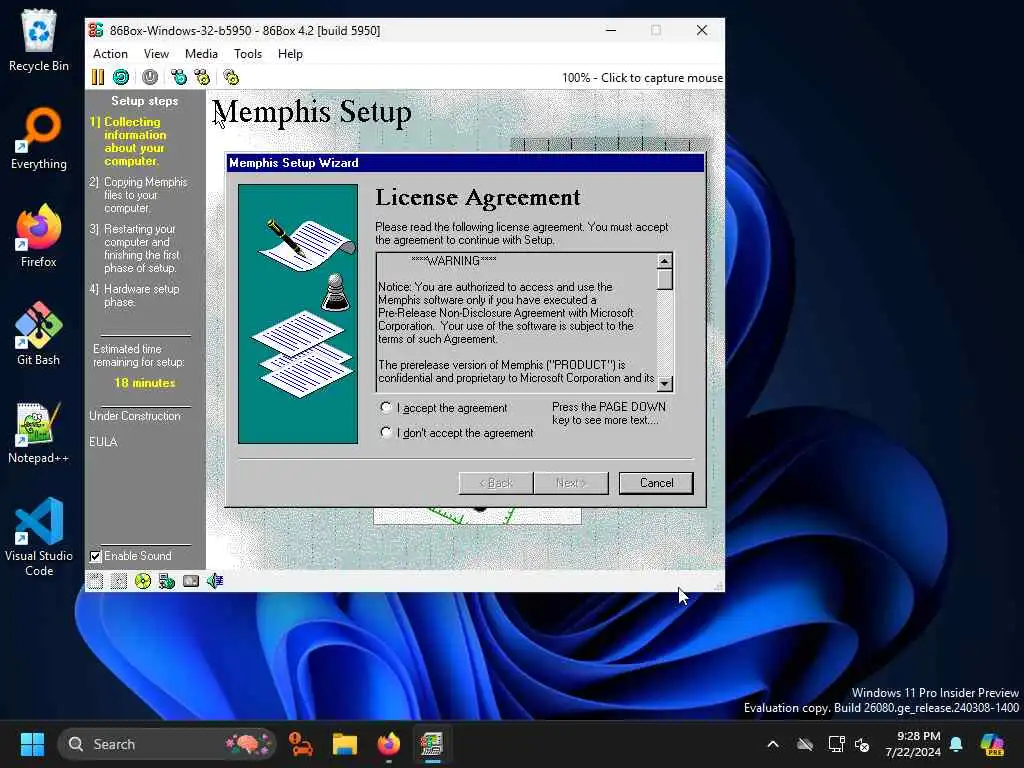Select Notepad++ desktop shortcut
The image size is (1024, 768).
(x=39, y=432)
